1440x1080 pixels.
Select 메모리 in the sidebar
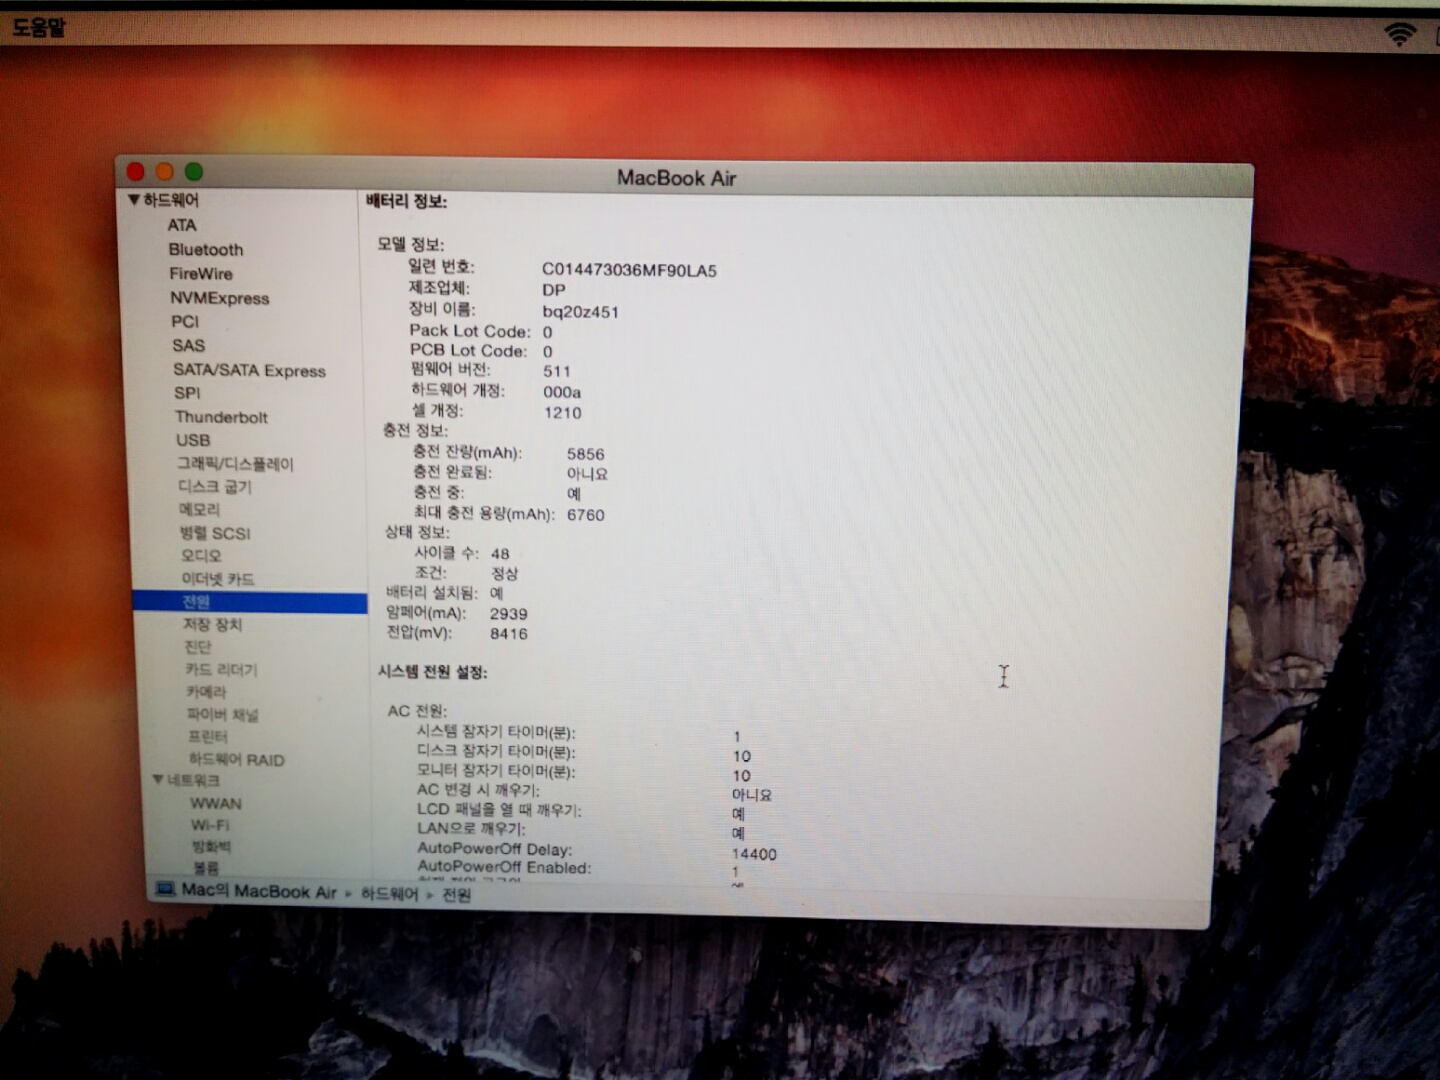pyautogui.click(x=200, y=509)
